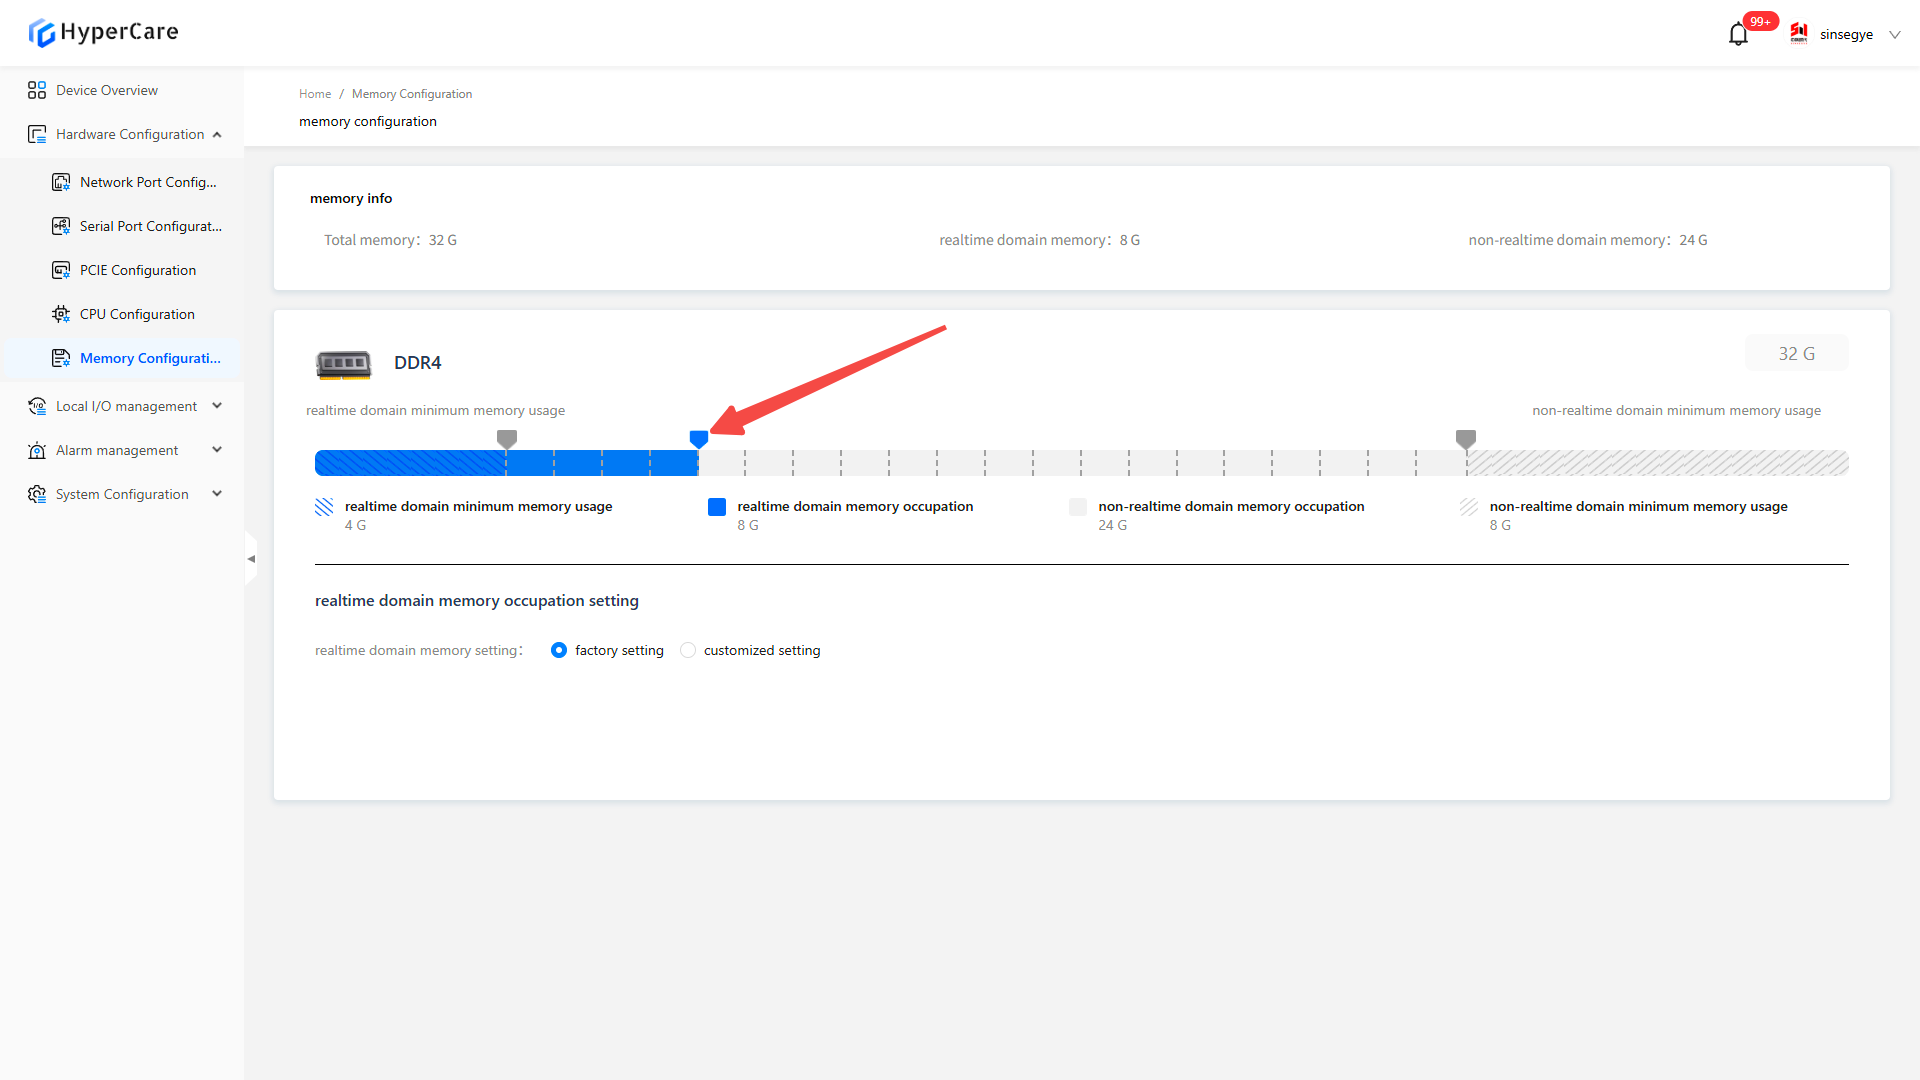Select the customized setting radio button

tap(688, 650)
